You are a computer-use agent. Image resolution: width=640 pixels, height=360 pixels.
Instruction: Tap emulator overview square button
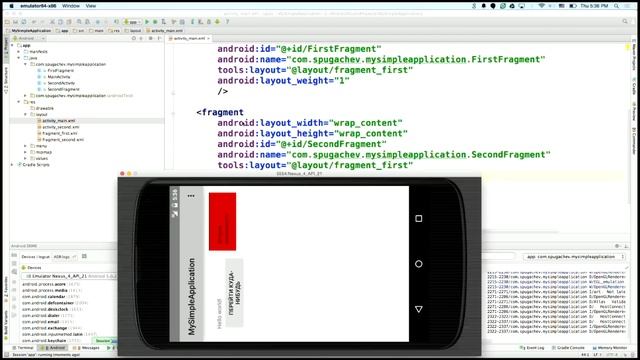pyautogui.click(x=418, y=219)
